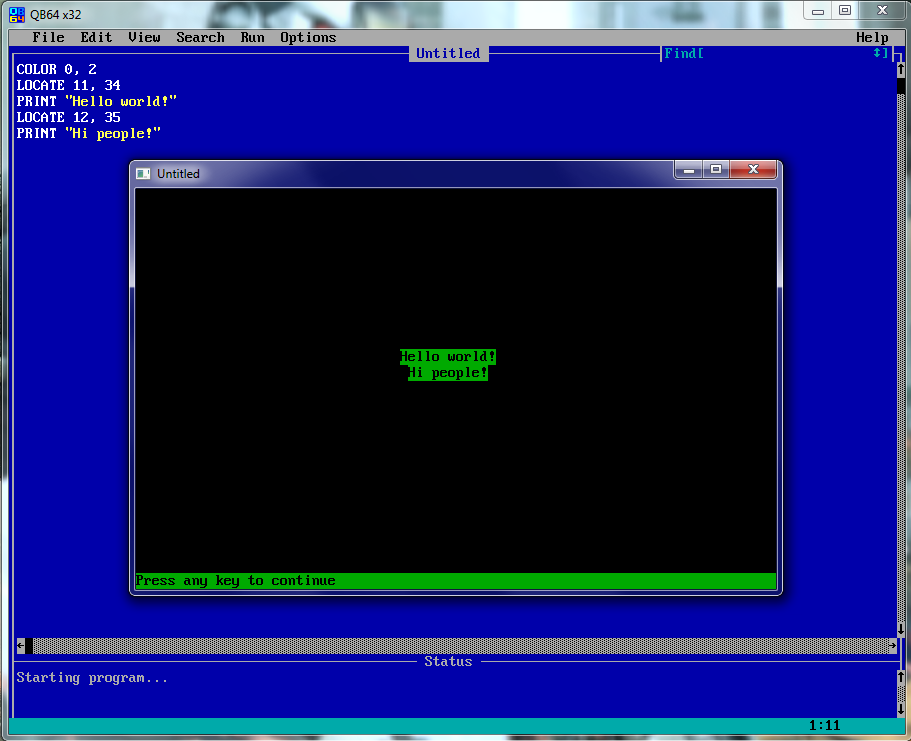911x741 pixels.
Task: Open the Run menu
Action: (x=252, y=37)
